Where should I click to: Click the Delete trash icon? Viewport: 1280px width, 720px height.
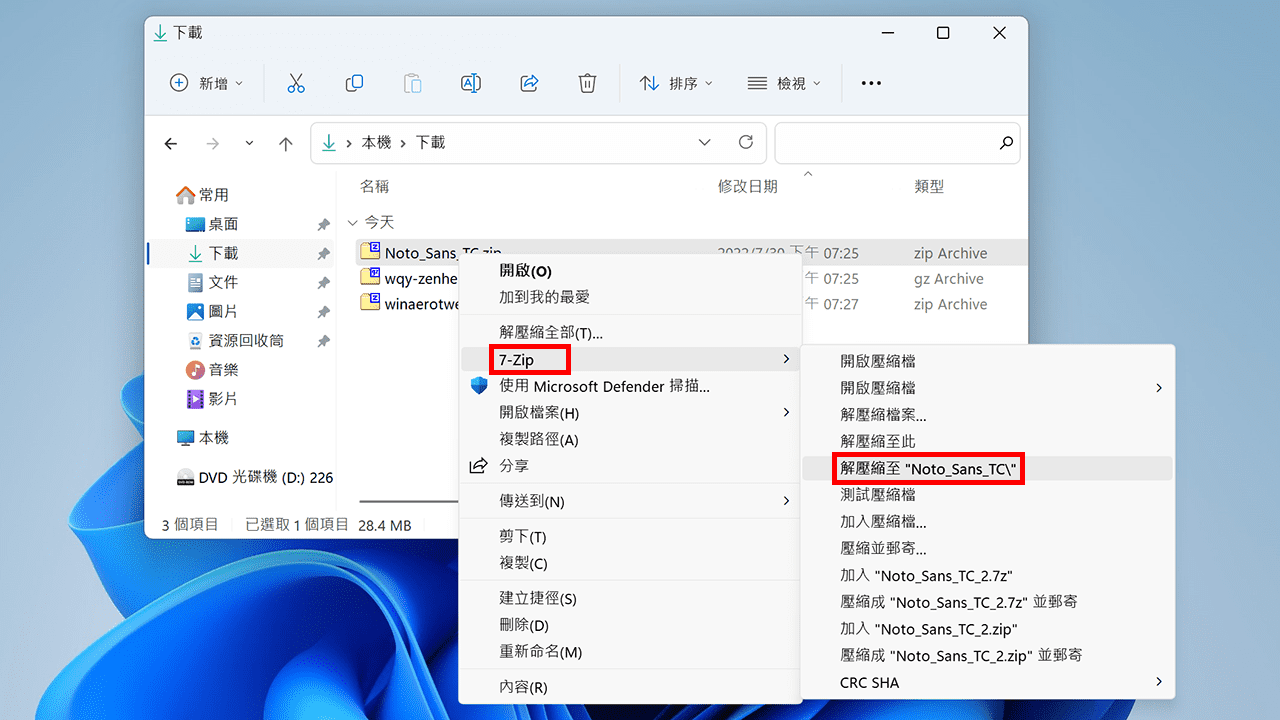coord(587,83)
